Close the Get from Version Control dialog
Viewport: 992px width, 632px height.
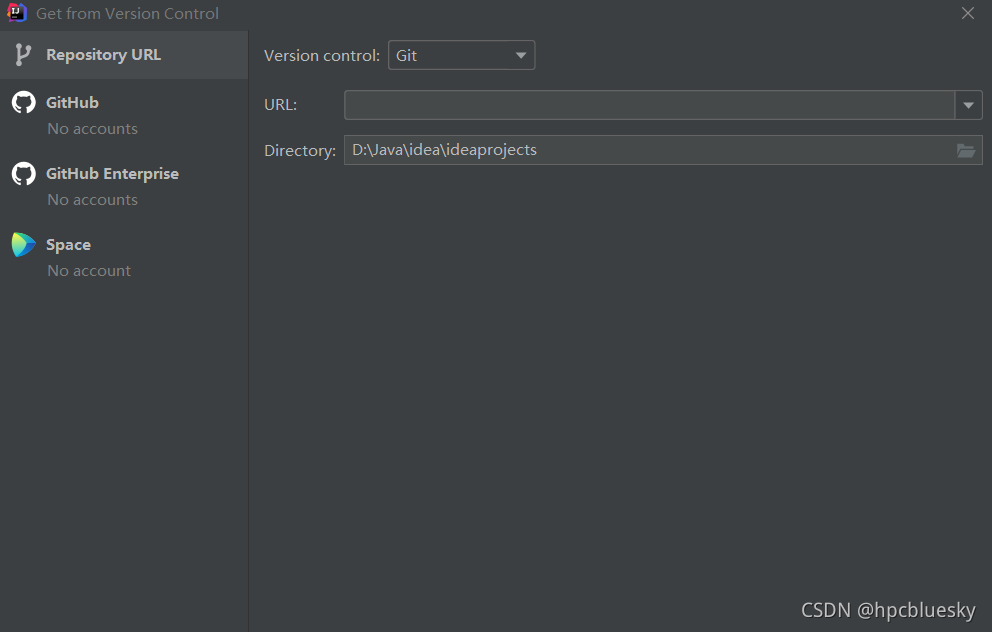(x=967, y=13)
